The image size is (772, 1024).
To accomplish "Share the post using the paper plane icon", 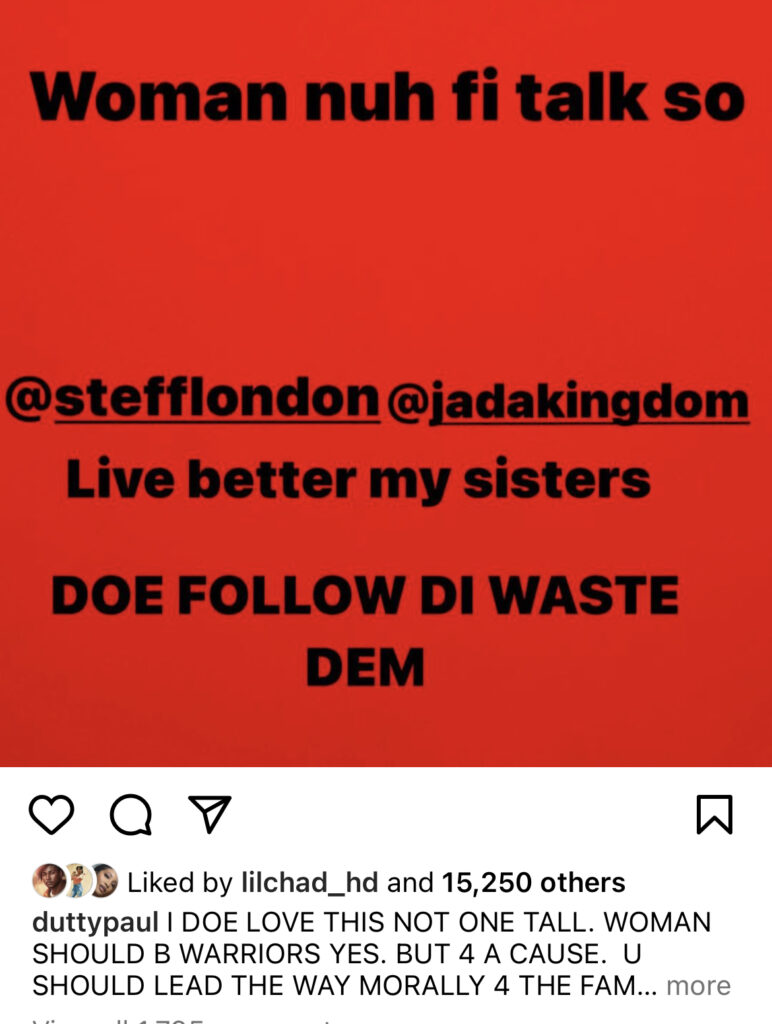I will pyautogui.click(x=210, y=813).
